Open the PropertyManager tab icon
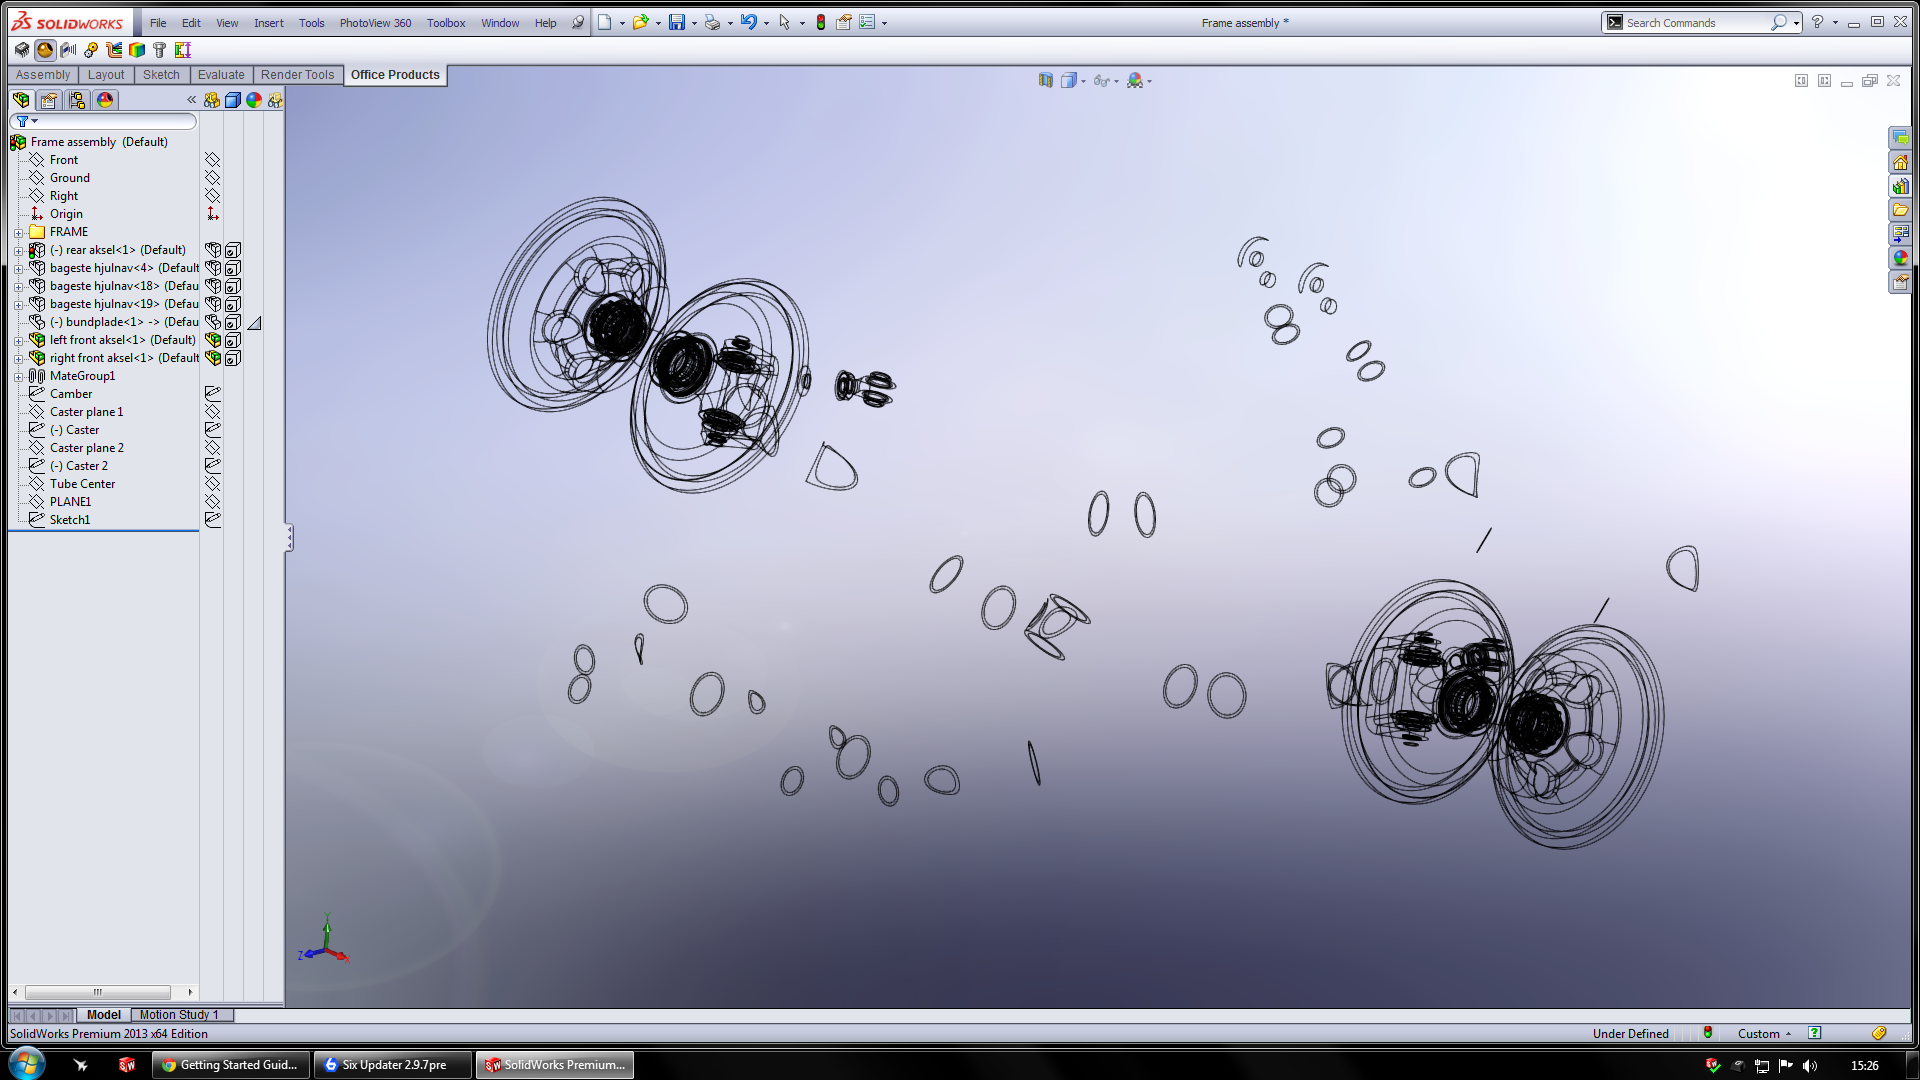This screenshot has height=1080, width=1920. point(49,100)
